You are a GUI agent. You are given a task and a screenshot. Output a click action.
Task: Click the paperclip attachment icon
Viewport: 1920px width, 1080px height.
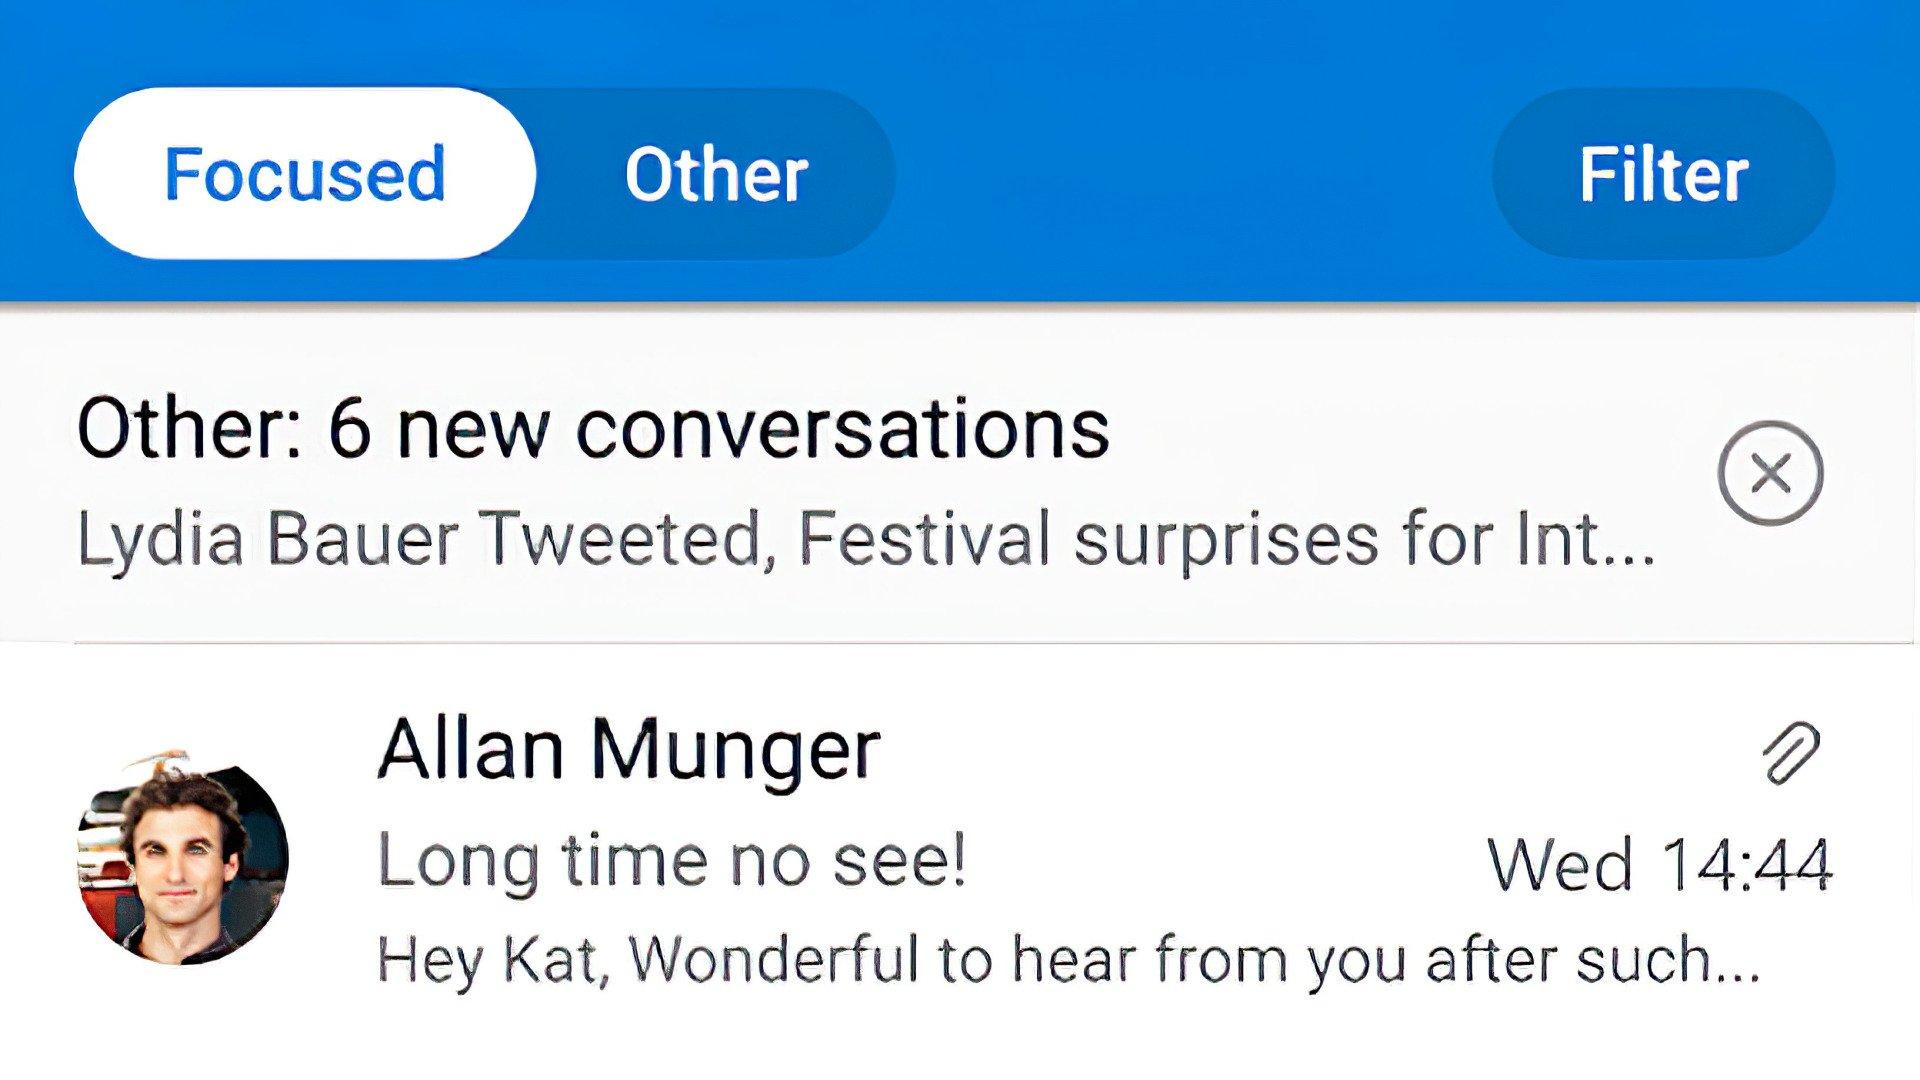(x=1791, y=752)
